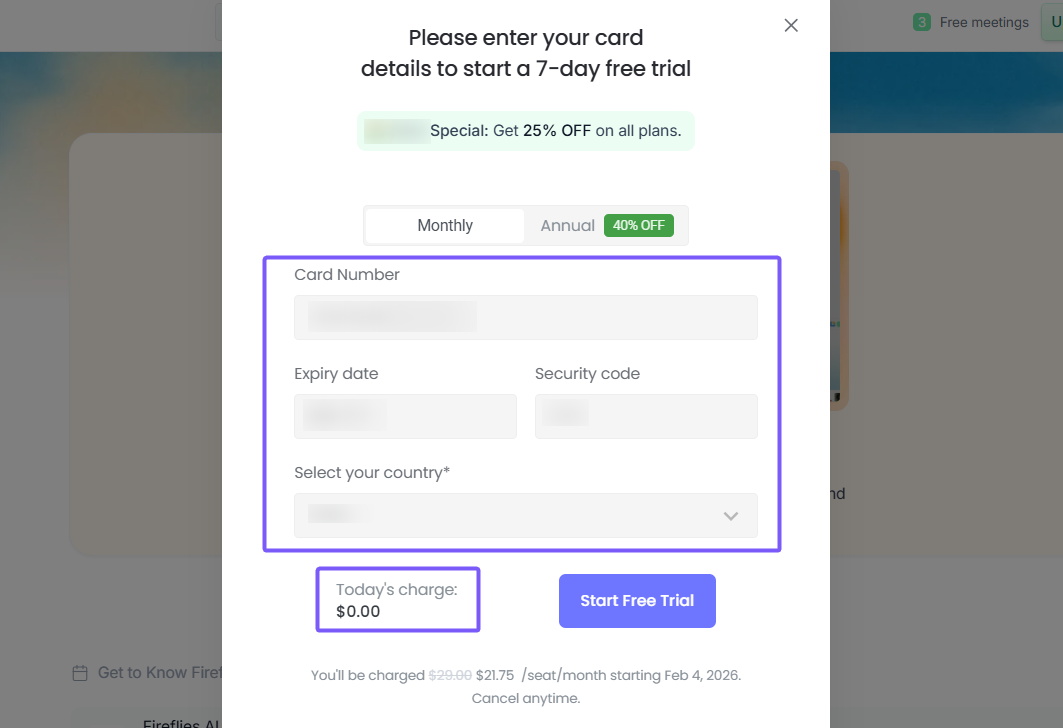Screen dimensions: 1063x728
Task: Click the struck-through $29.00 price
Action: point(450,676)
